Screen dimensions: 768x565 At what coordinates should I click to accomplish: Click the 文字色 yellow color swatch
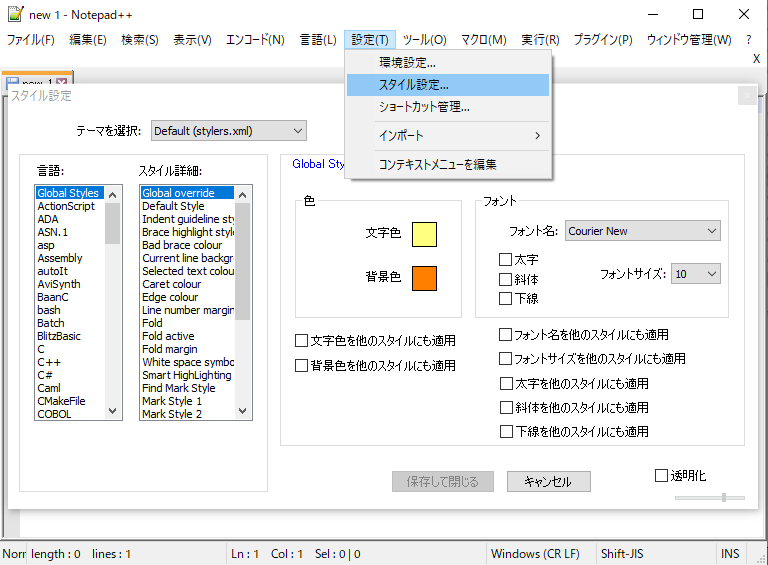click(424, 235)
